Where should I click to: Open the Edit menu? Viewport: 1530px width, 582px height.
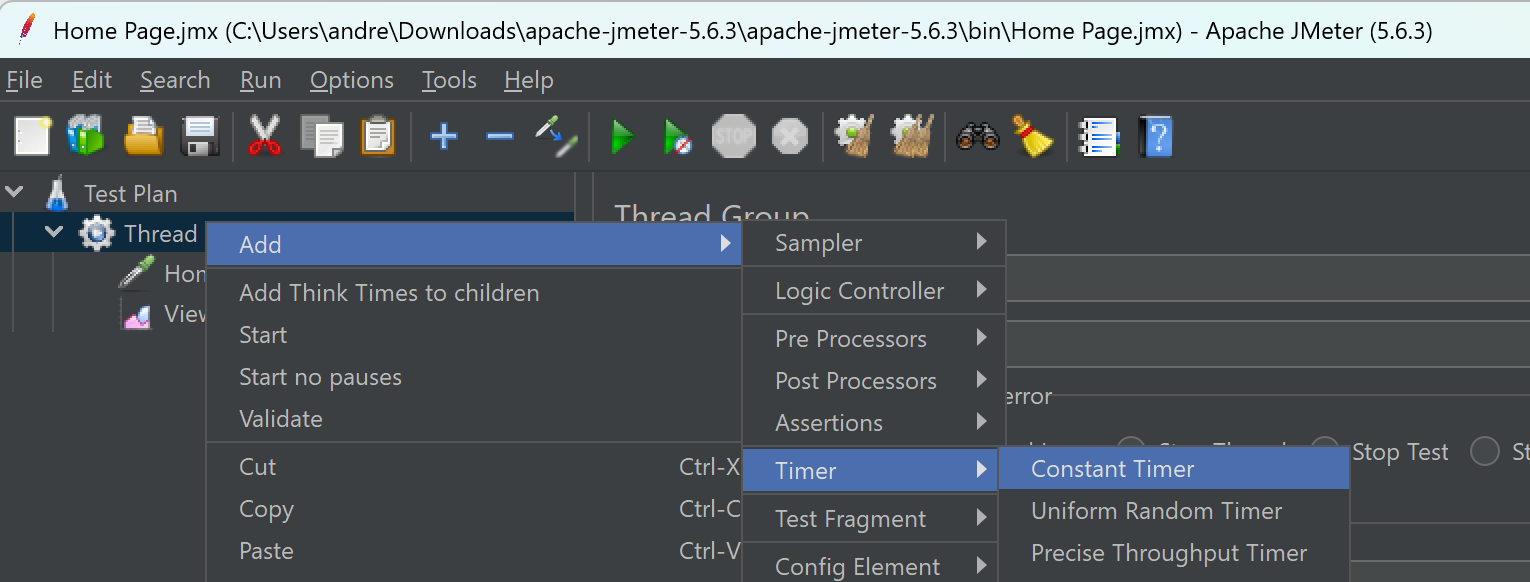92,80
